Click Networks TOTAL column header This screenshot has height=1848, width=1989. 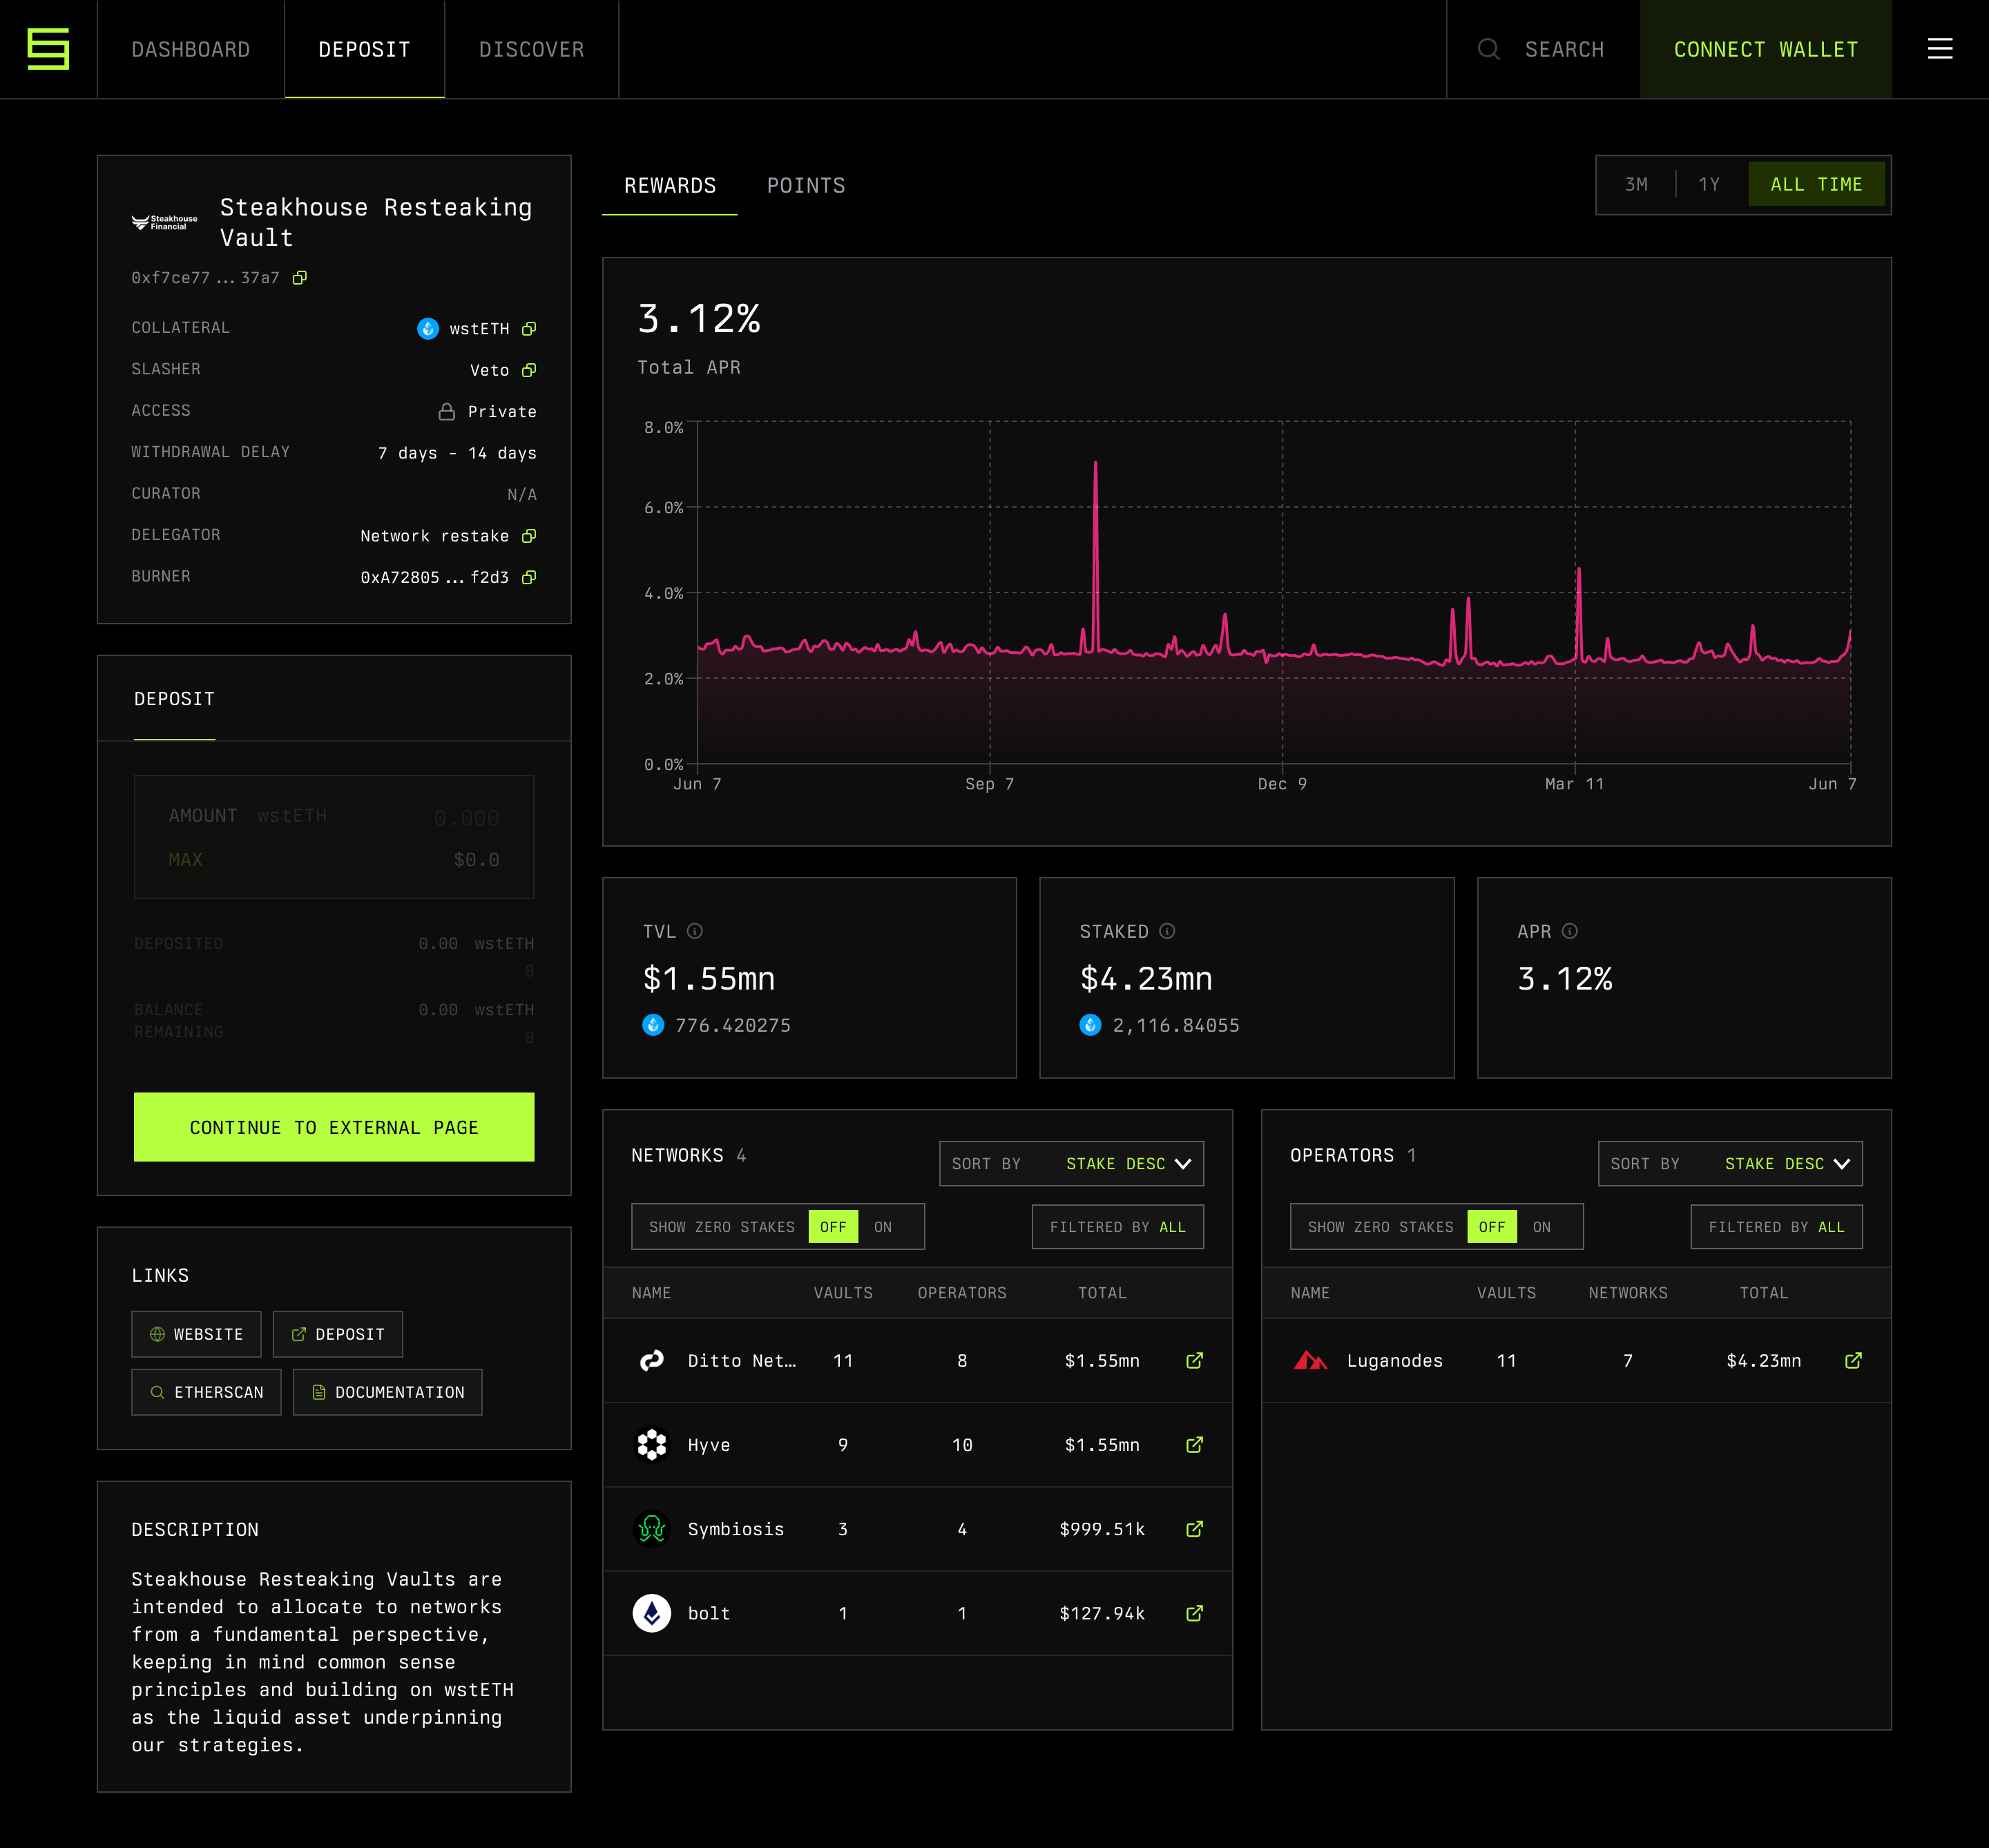(x=1102, y=1293)
